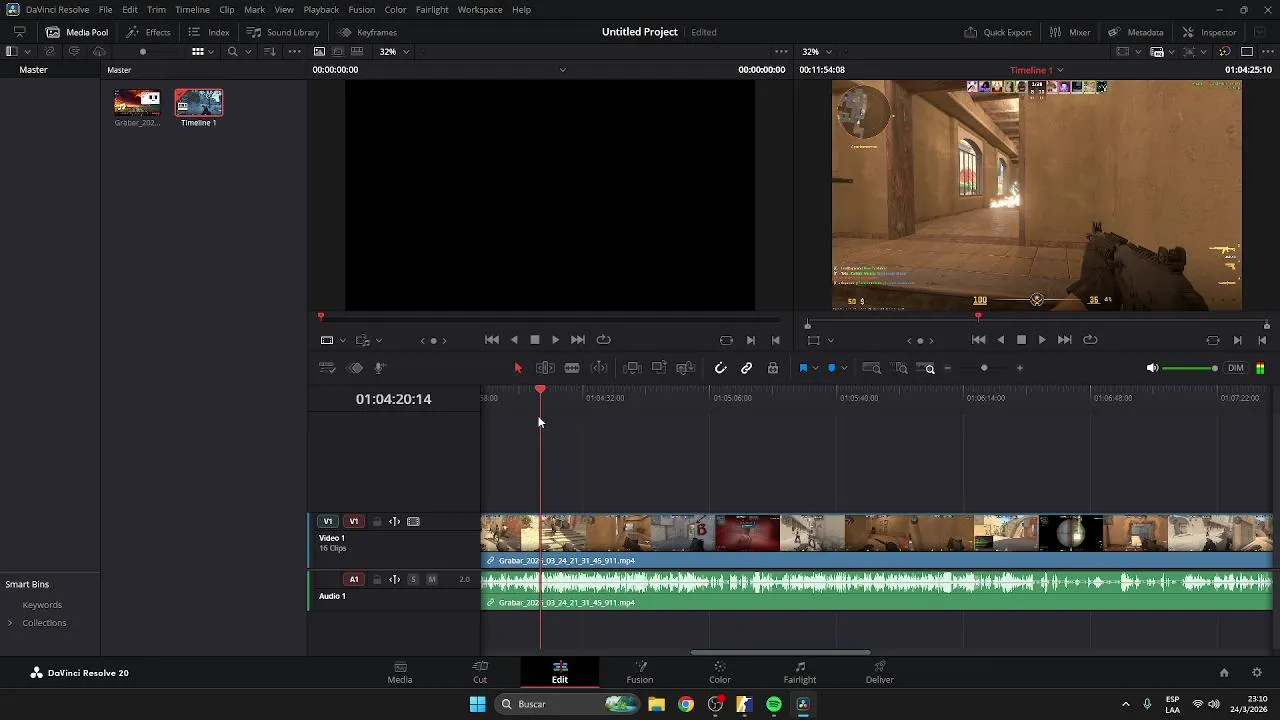Open Timeline View Options icon
The height and width of the screenshot is (720, 1280).
tap(327, 368)
